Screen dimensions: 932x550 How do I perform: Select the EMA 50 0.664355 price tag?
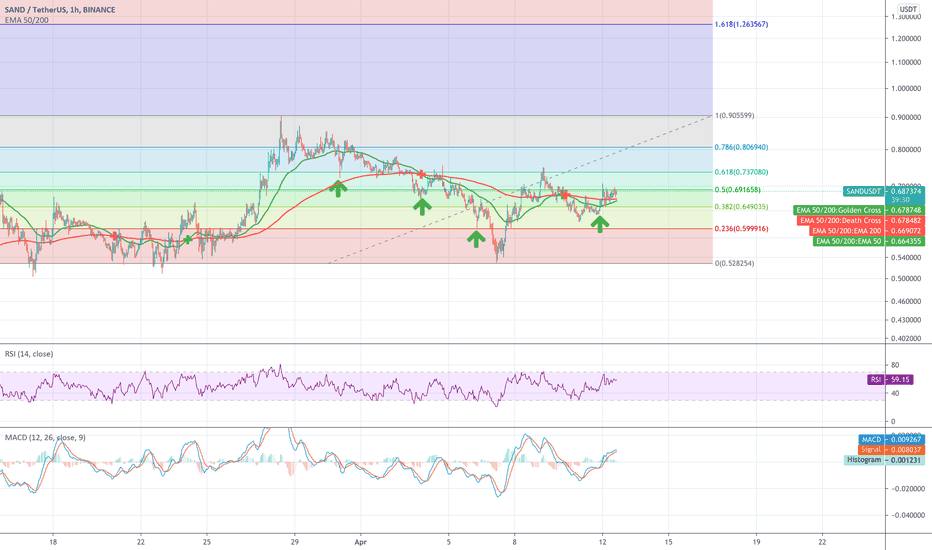coord(869,241)
